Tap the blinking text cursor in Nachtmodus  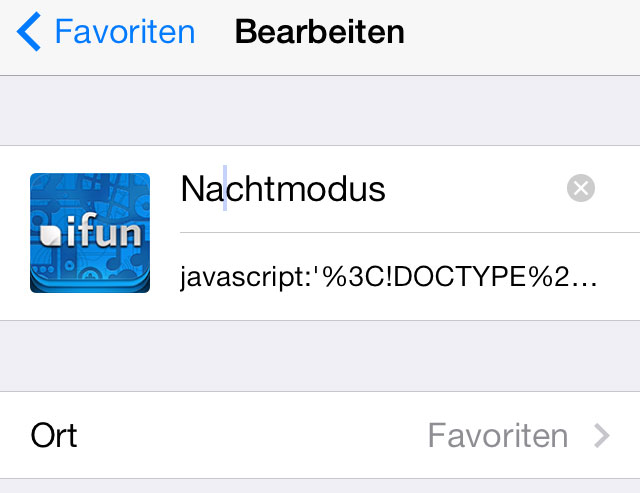click(225, 188)
